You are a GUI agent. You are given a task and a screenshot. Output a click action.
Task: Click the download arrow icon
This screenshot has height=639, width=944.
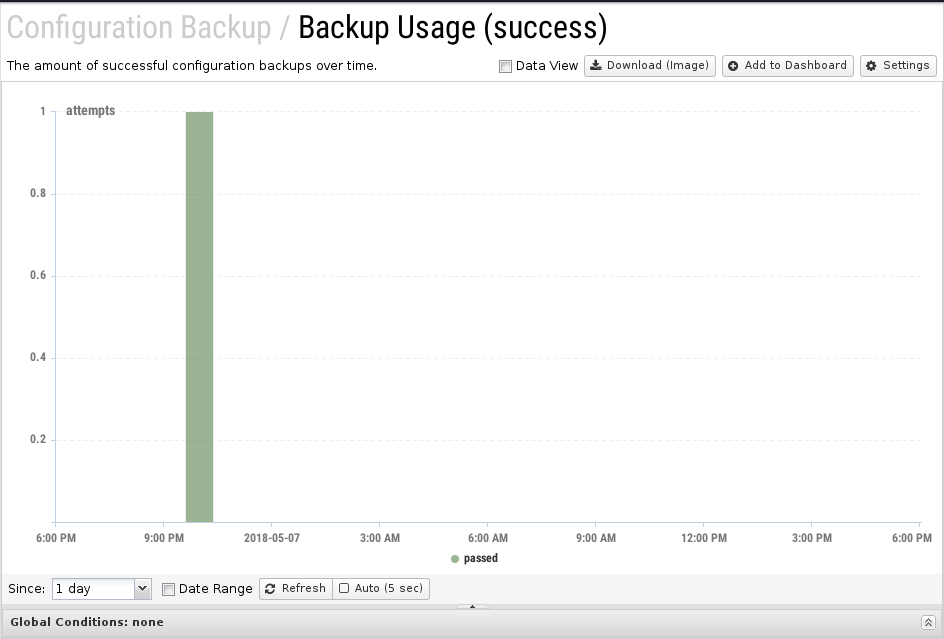[x=595, y=65]
